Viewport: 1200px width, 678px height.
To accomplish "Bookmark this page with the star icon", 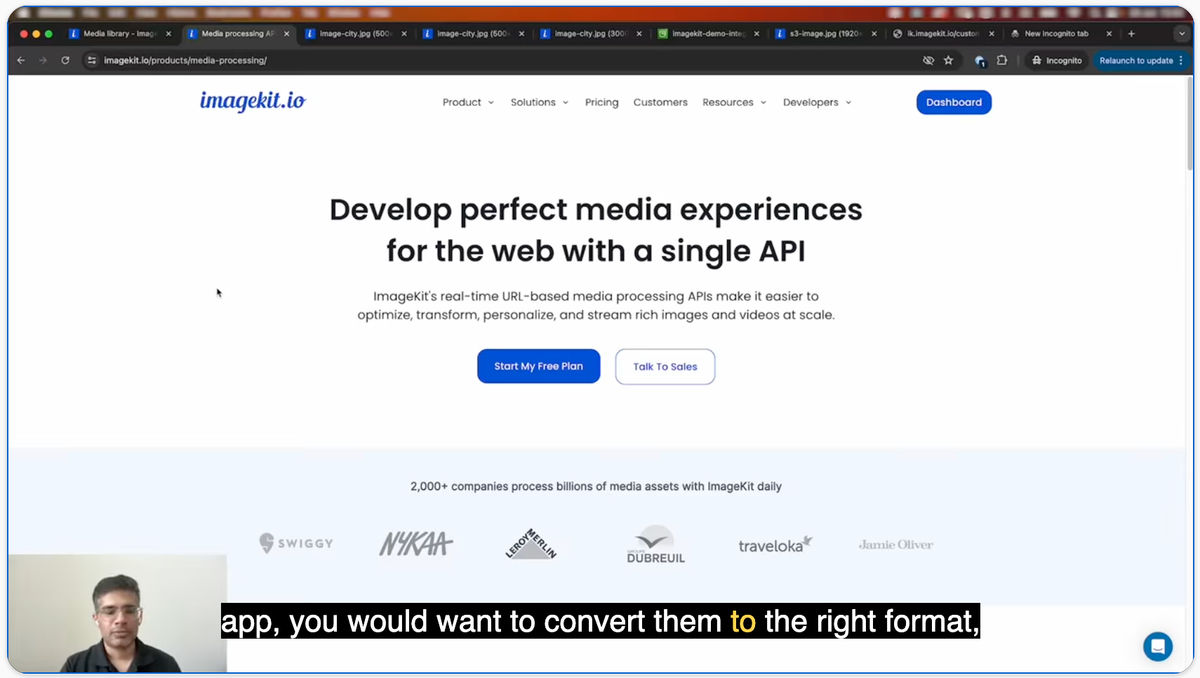I will point(948,60).
